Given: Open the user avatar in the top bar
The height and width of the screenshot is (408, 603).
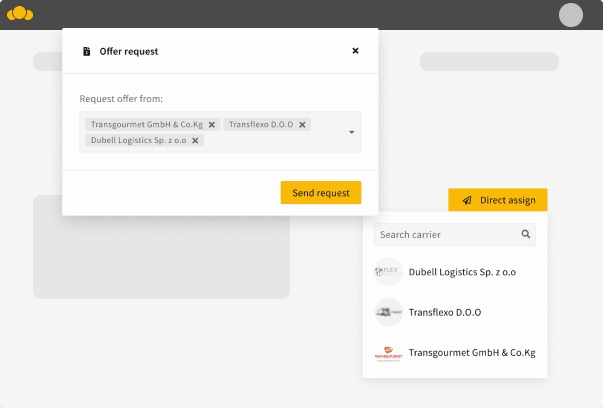Looking at the screenshot, I should (571, 15).
